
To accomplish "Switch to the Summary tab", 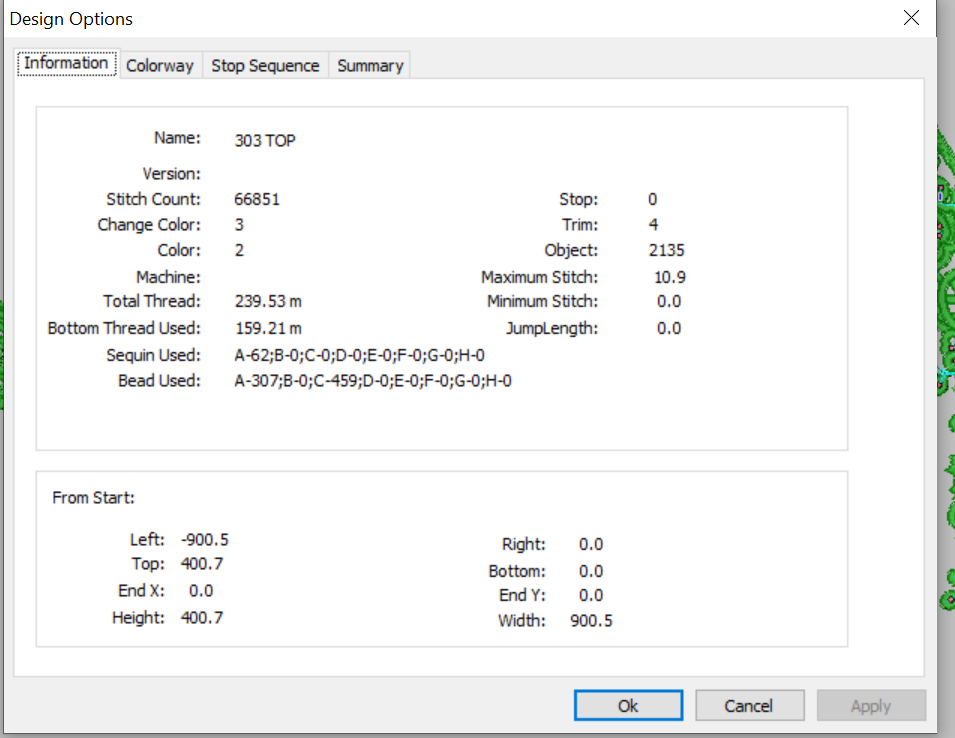I will coord(370,65).
